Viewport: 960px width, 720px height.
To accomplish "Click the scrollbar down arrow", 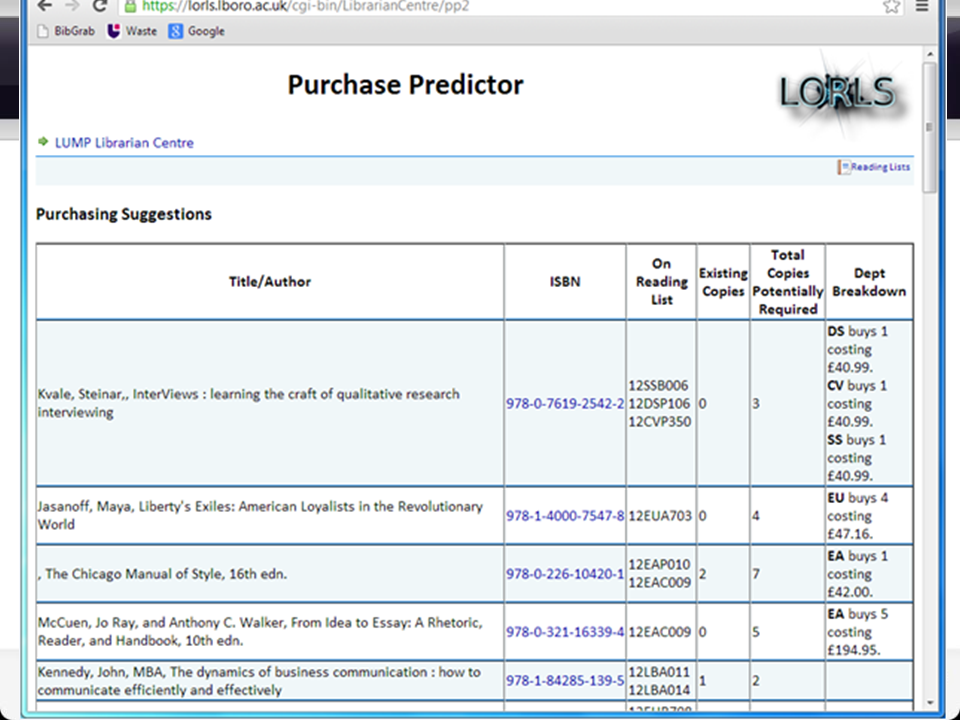I will coord(929,703).
